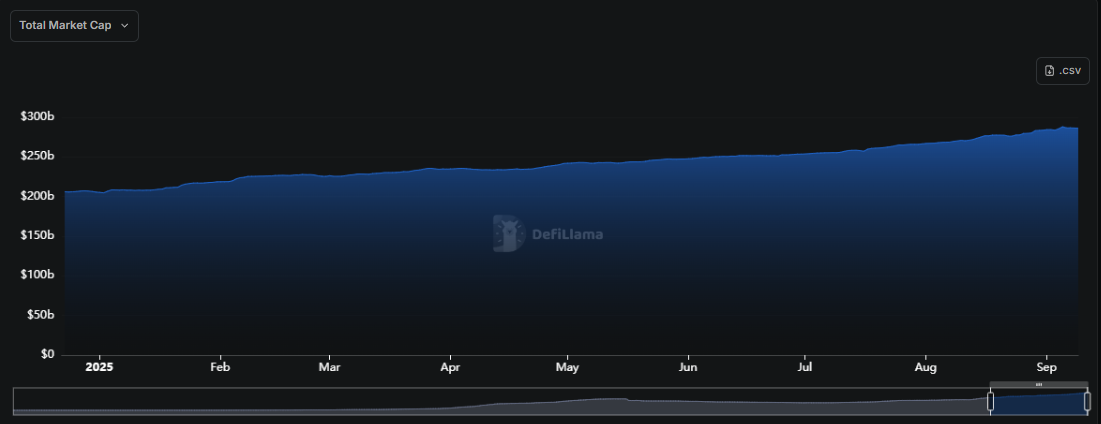This screenshot has height=424, width=1101.
Task: Click the $200b y-axis label
Action: click(38, 196)
